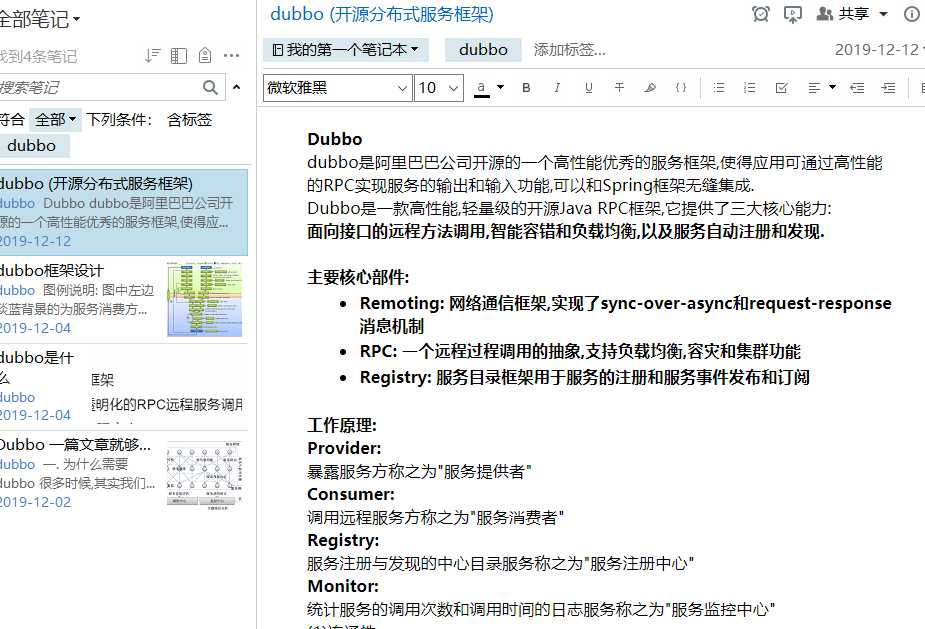The image size is (925, 629).
Task: Click the 主要核心部件 heading
Action: pyautogui.click(x=358, y=277)
